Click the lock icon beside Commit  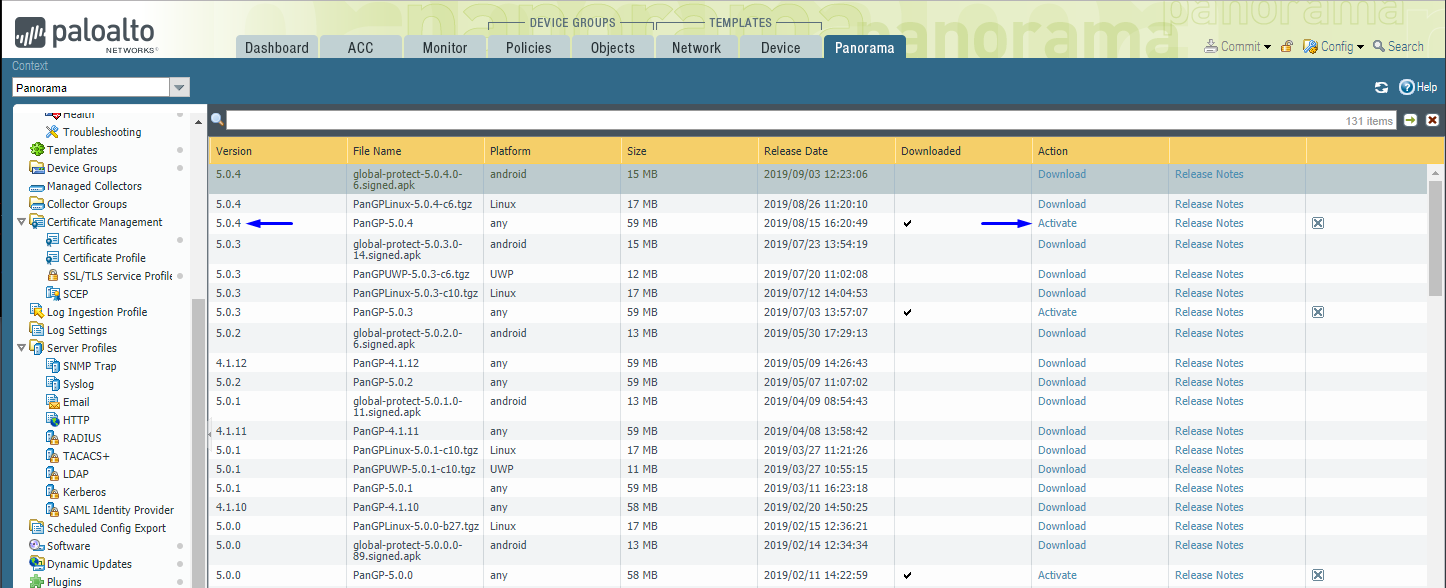click(1288, 46)
